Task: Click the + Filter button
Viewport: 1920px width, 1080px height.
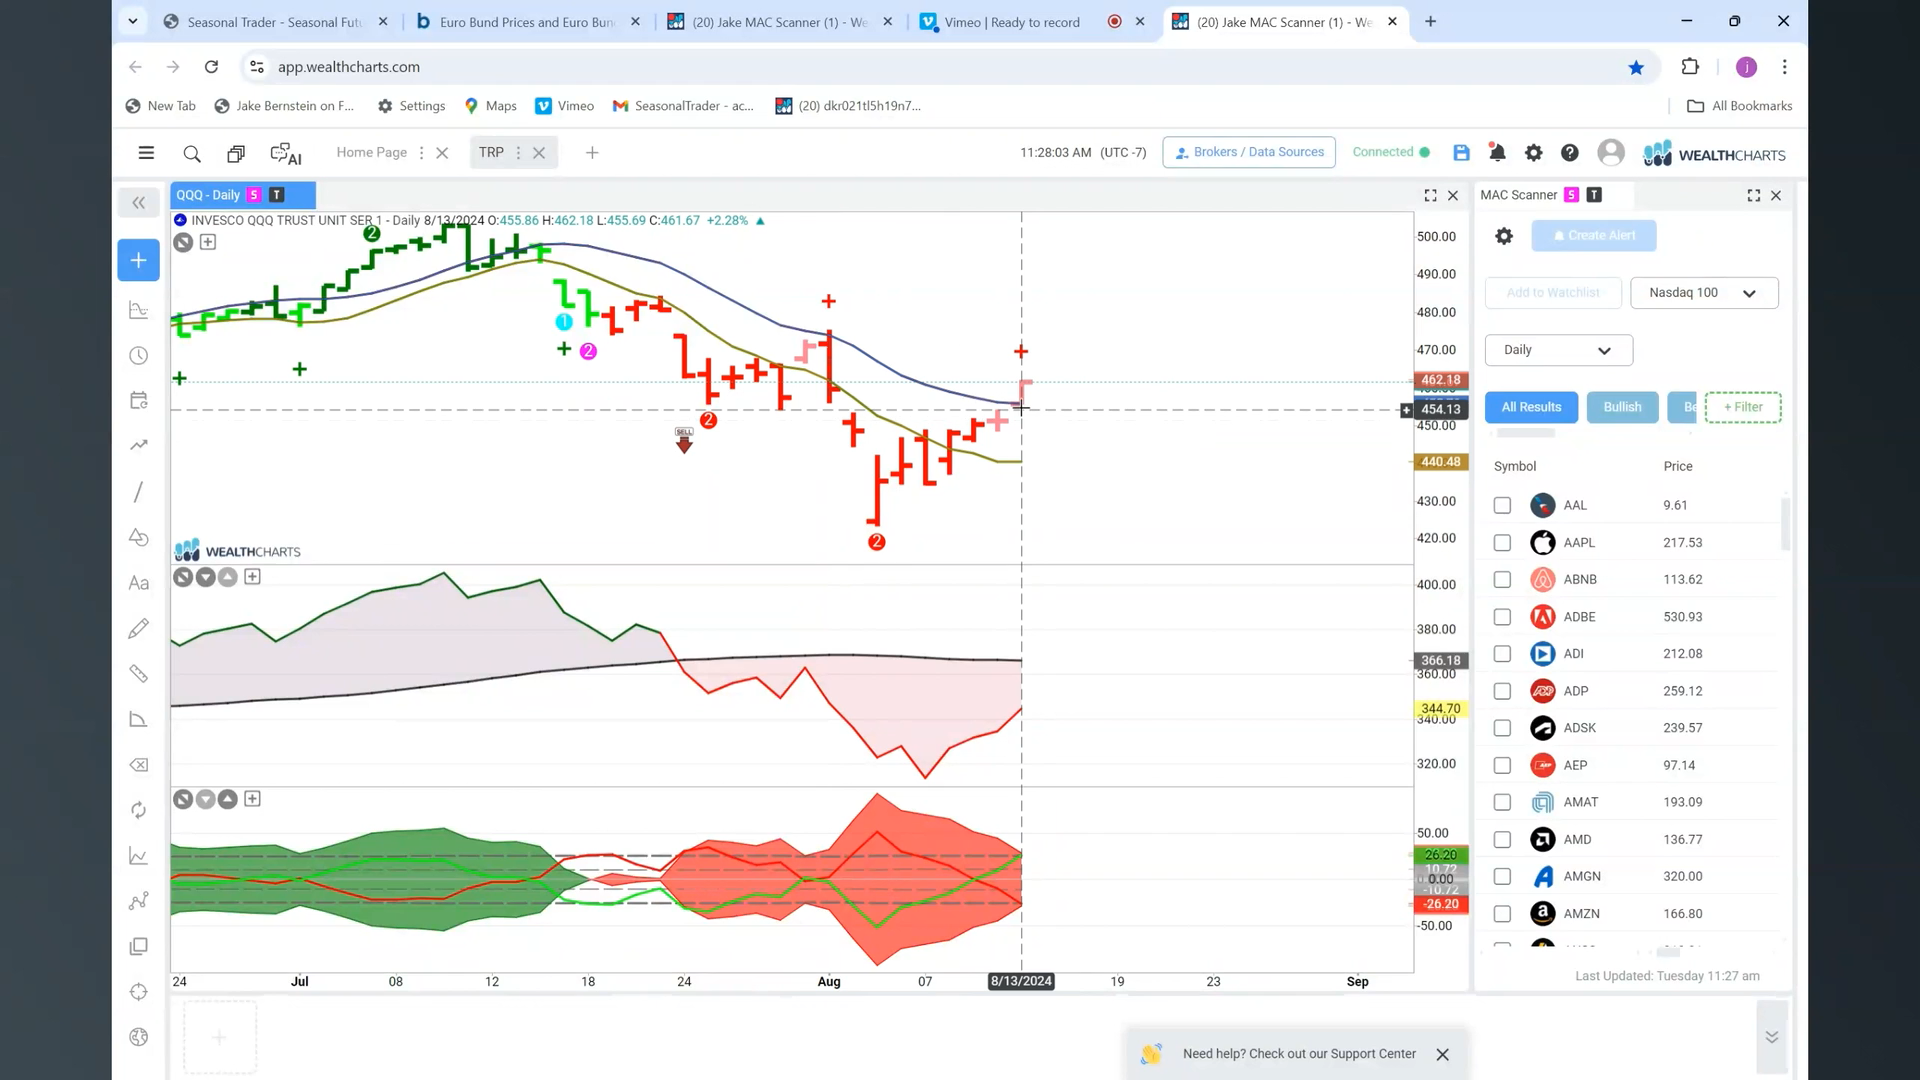Action: pyautogui.click(x=1743, y=407)
